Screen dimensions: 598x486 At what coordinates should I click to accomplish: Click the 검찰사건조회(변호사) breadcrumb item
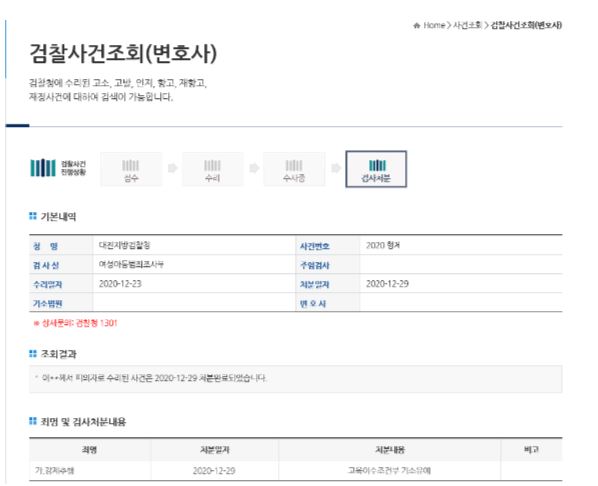click(x=526, y=26)
